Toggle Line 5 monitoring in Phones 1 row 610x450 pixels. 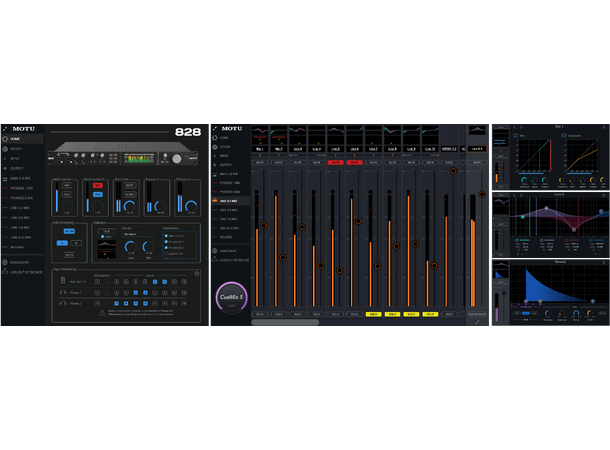[x=135, y=292]
